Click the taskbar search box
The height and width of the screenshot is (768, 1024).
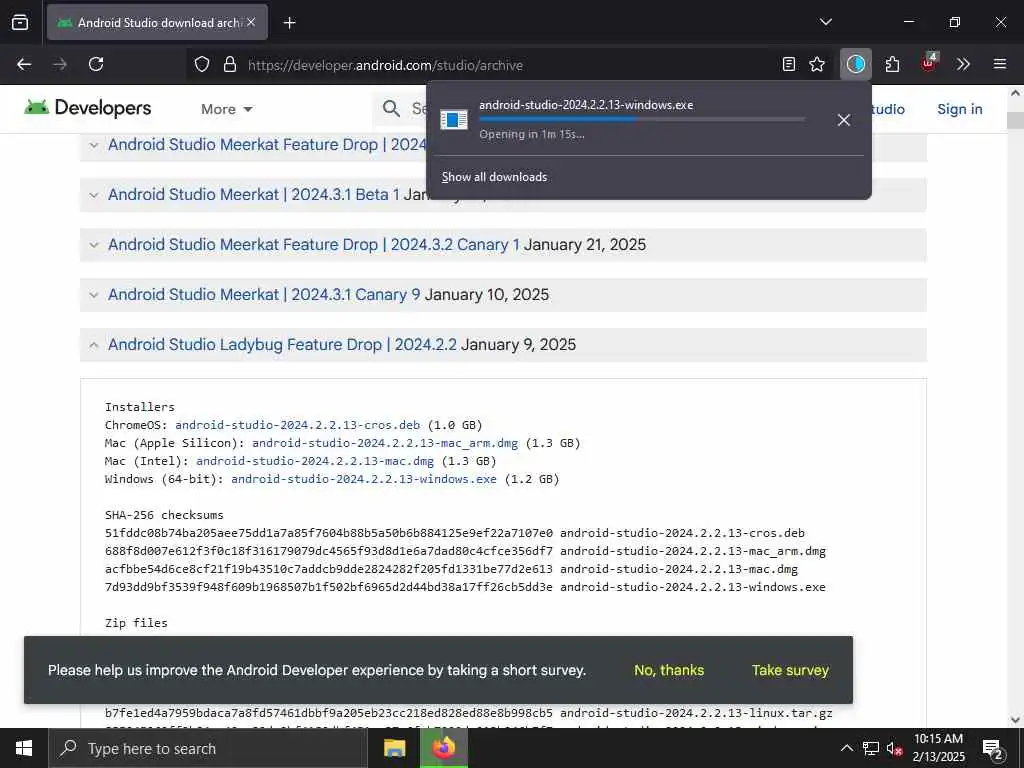click(x=208, y=748)
